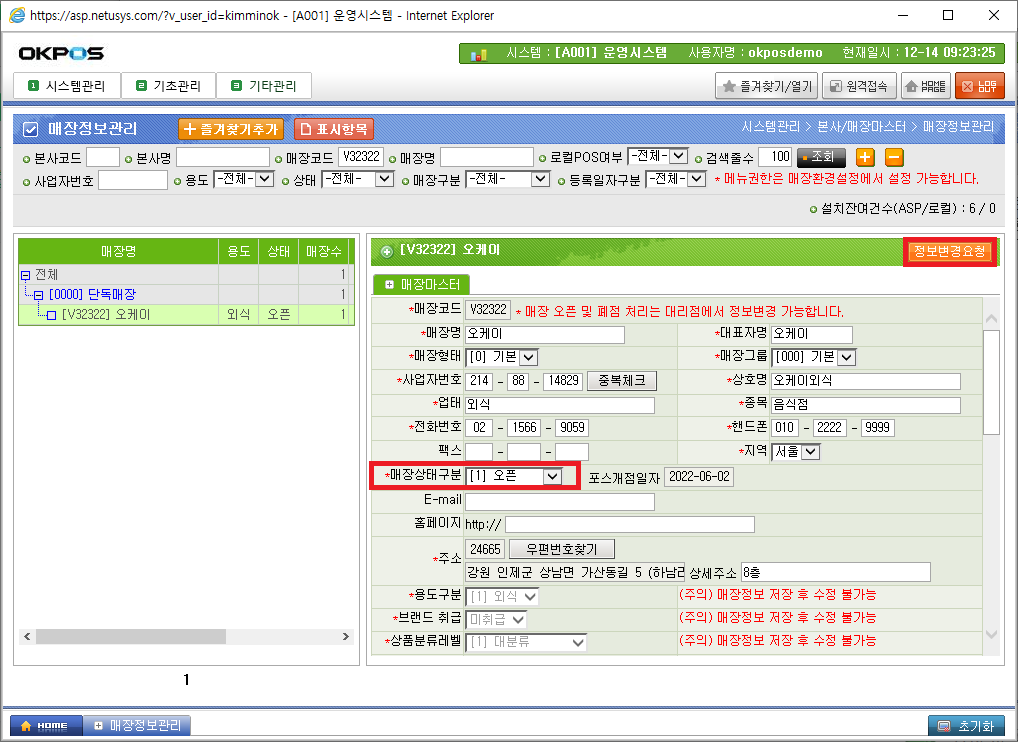Click the 원격접속 remote access button
The width and height of the screenshot is (1018, 742).
(x=859, y=86)
